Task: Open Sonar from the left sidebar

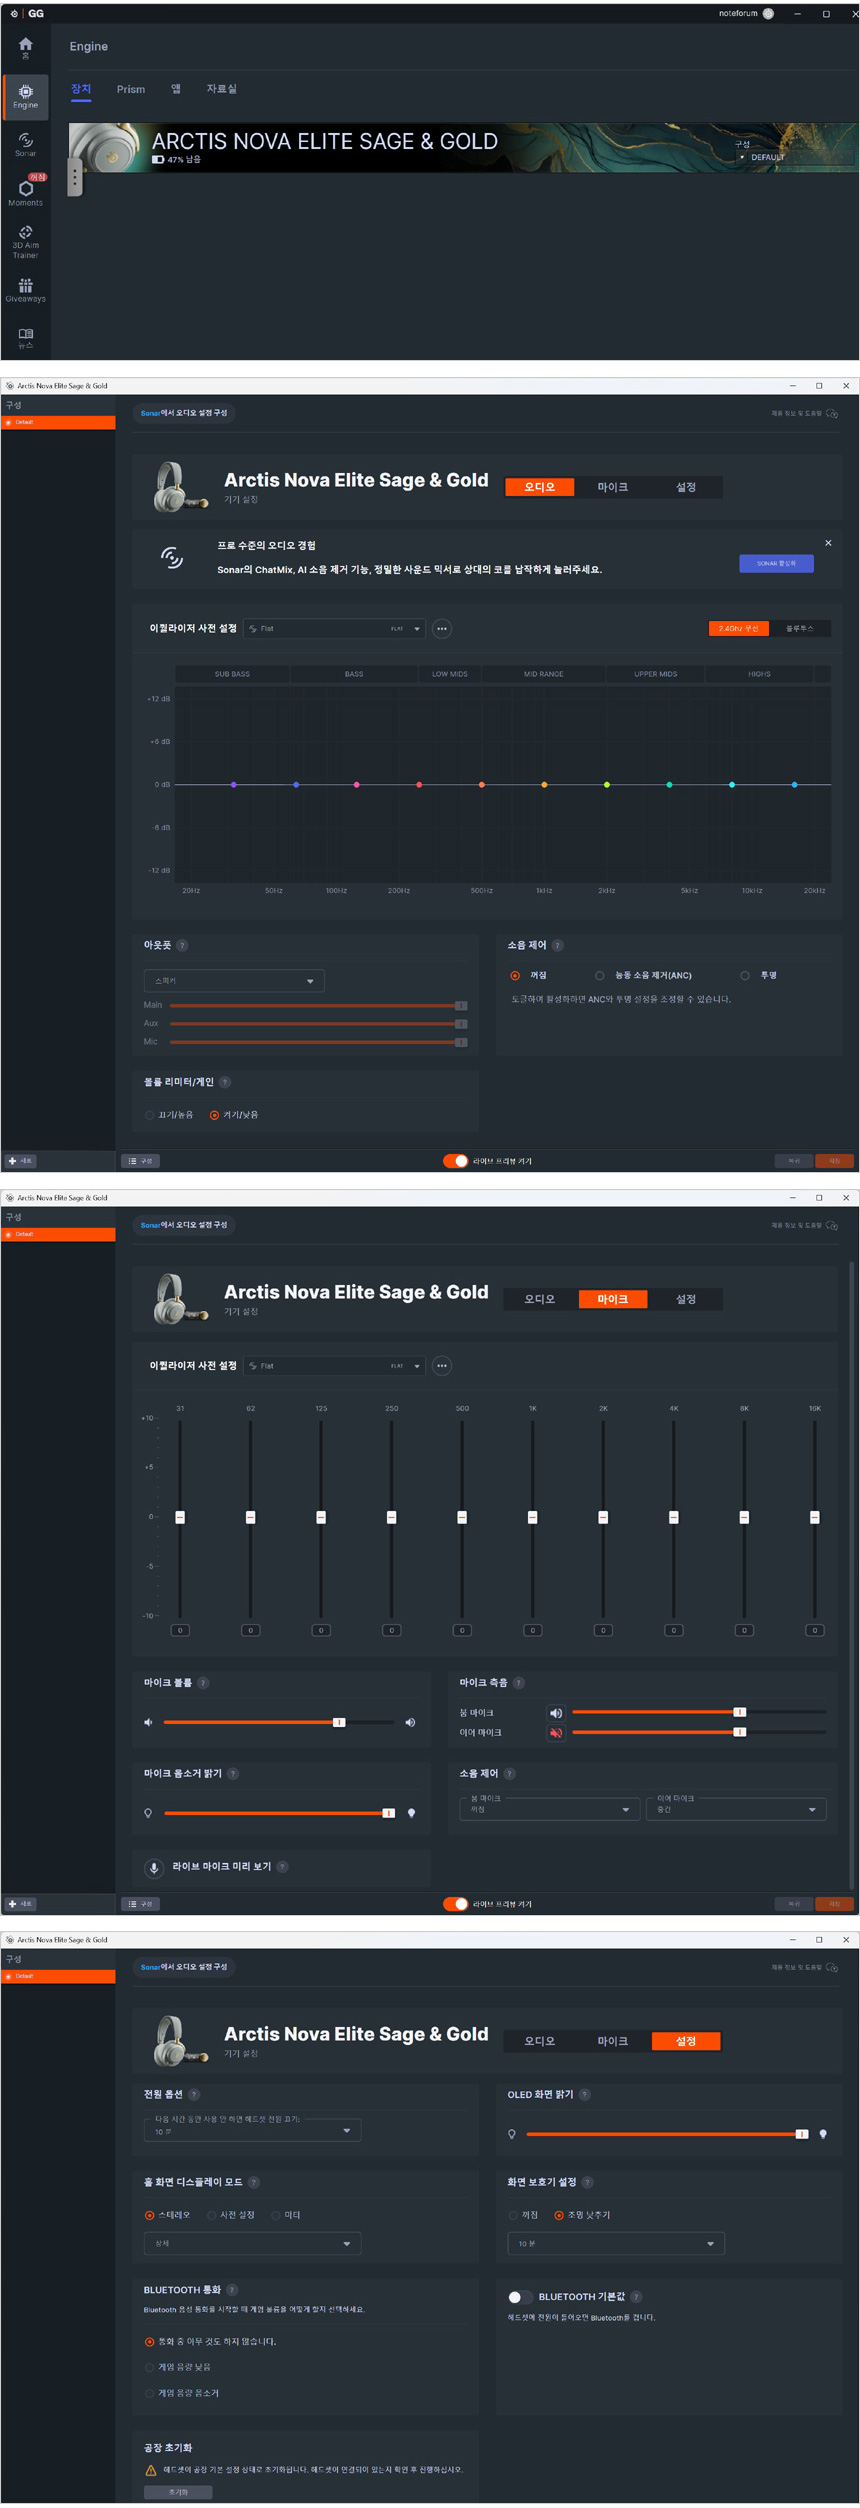Action: click(25, 144)
